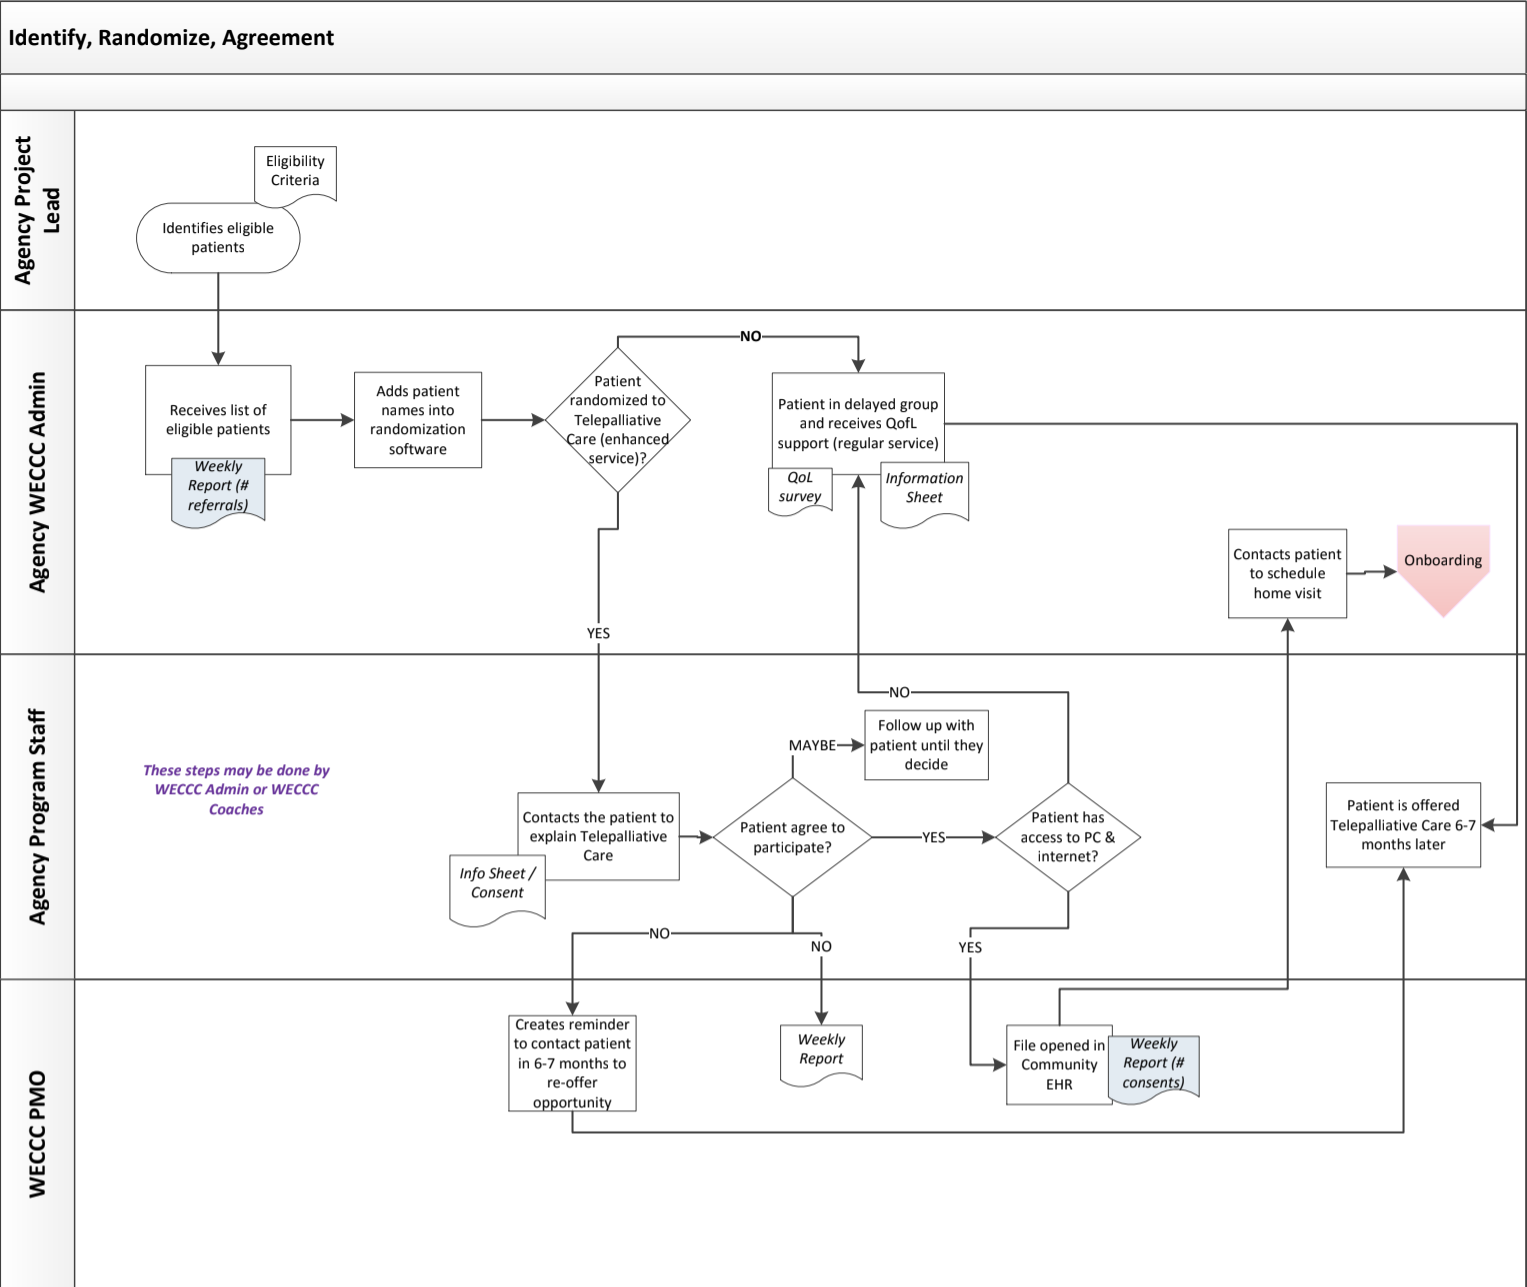This screenshot has width=1527, height=1287.
Task: Select the 'File opened in Community EHR' box
Action: [1058, 1065]
